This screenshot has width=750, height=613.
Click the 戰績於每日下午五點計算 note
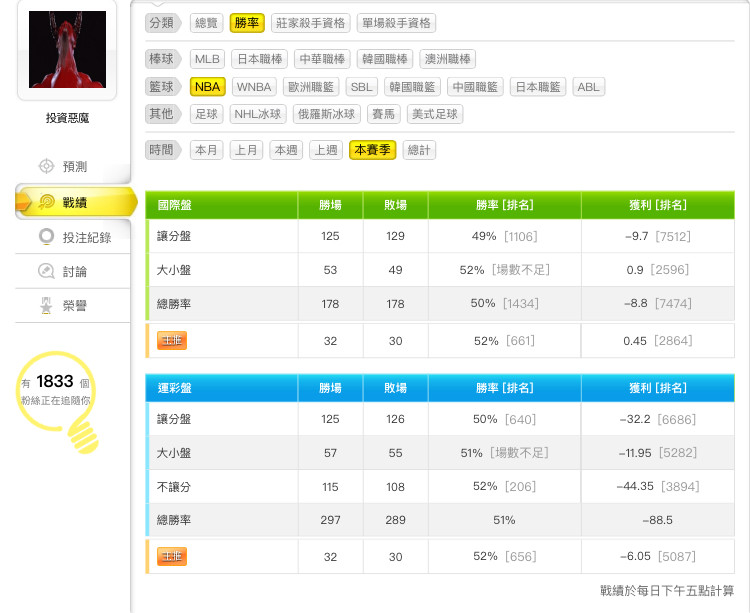click(x=667, y=591)
